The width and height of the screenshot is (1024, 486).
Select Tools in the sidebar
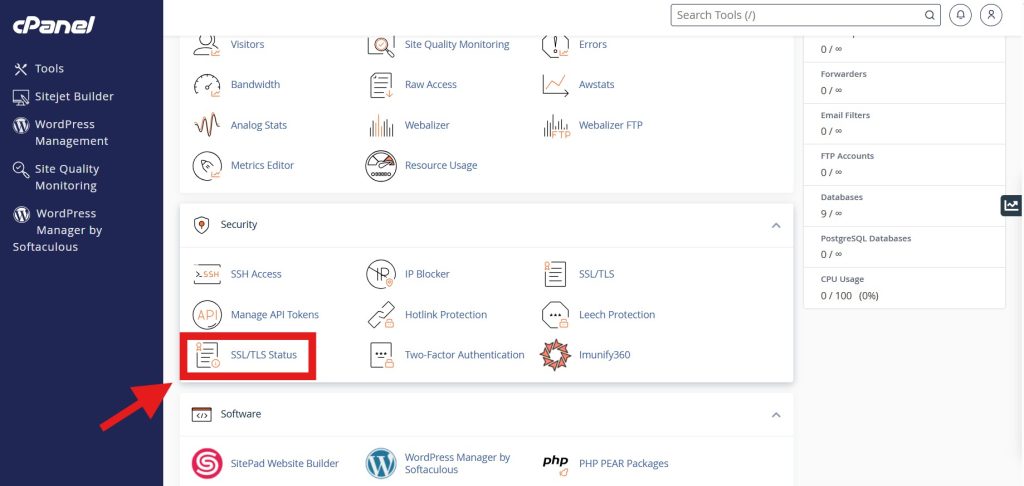[49, 69]
